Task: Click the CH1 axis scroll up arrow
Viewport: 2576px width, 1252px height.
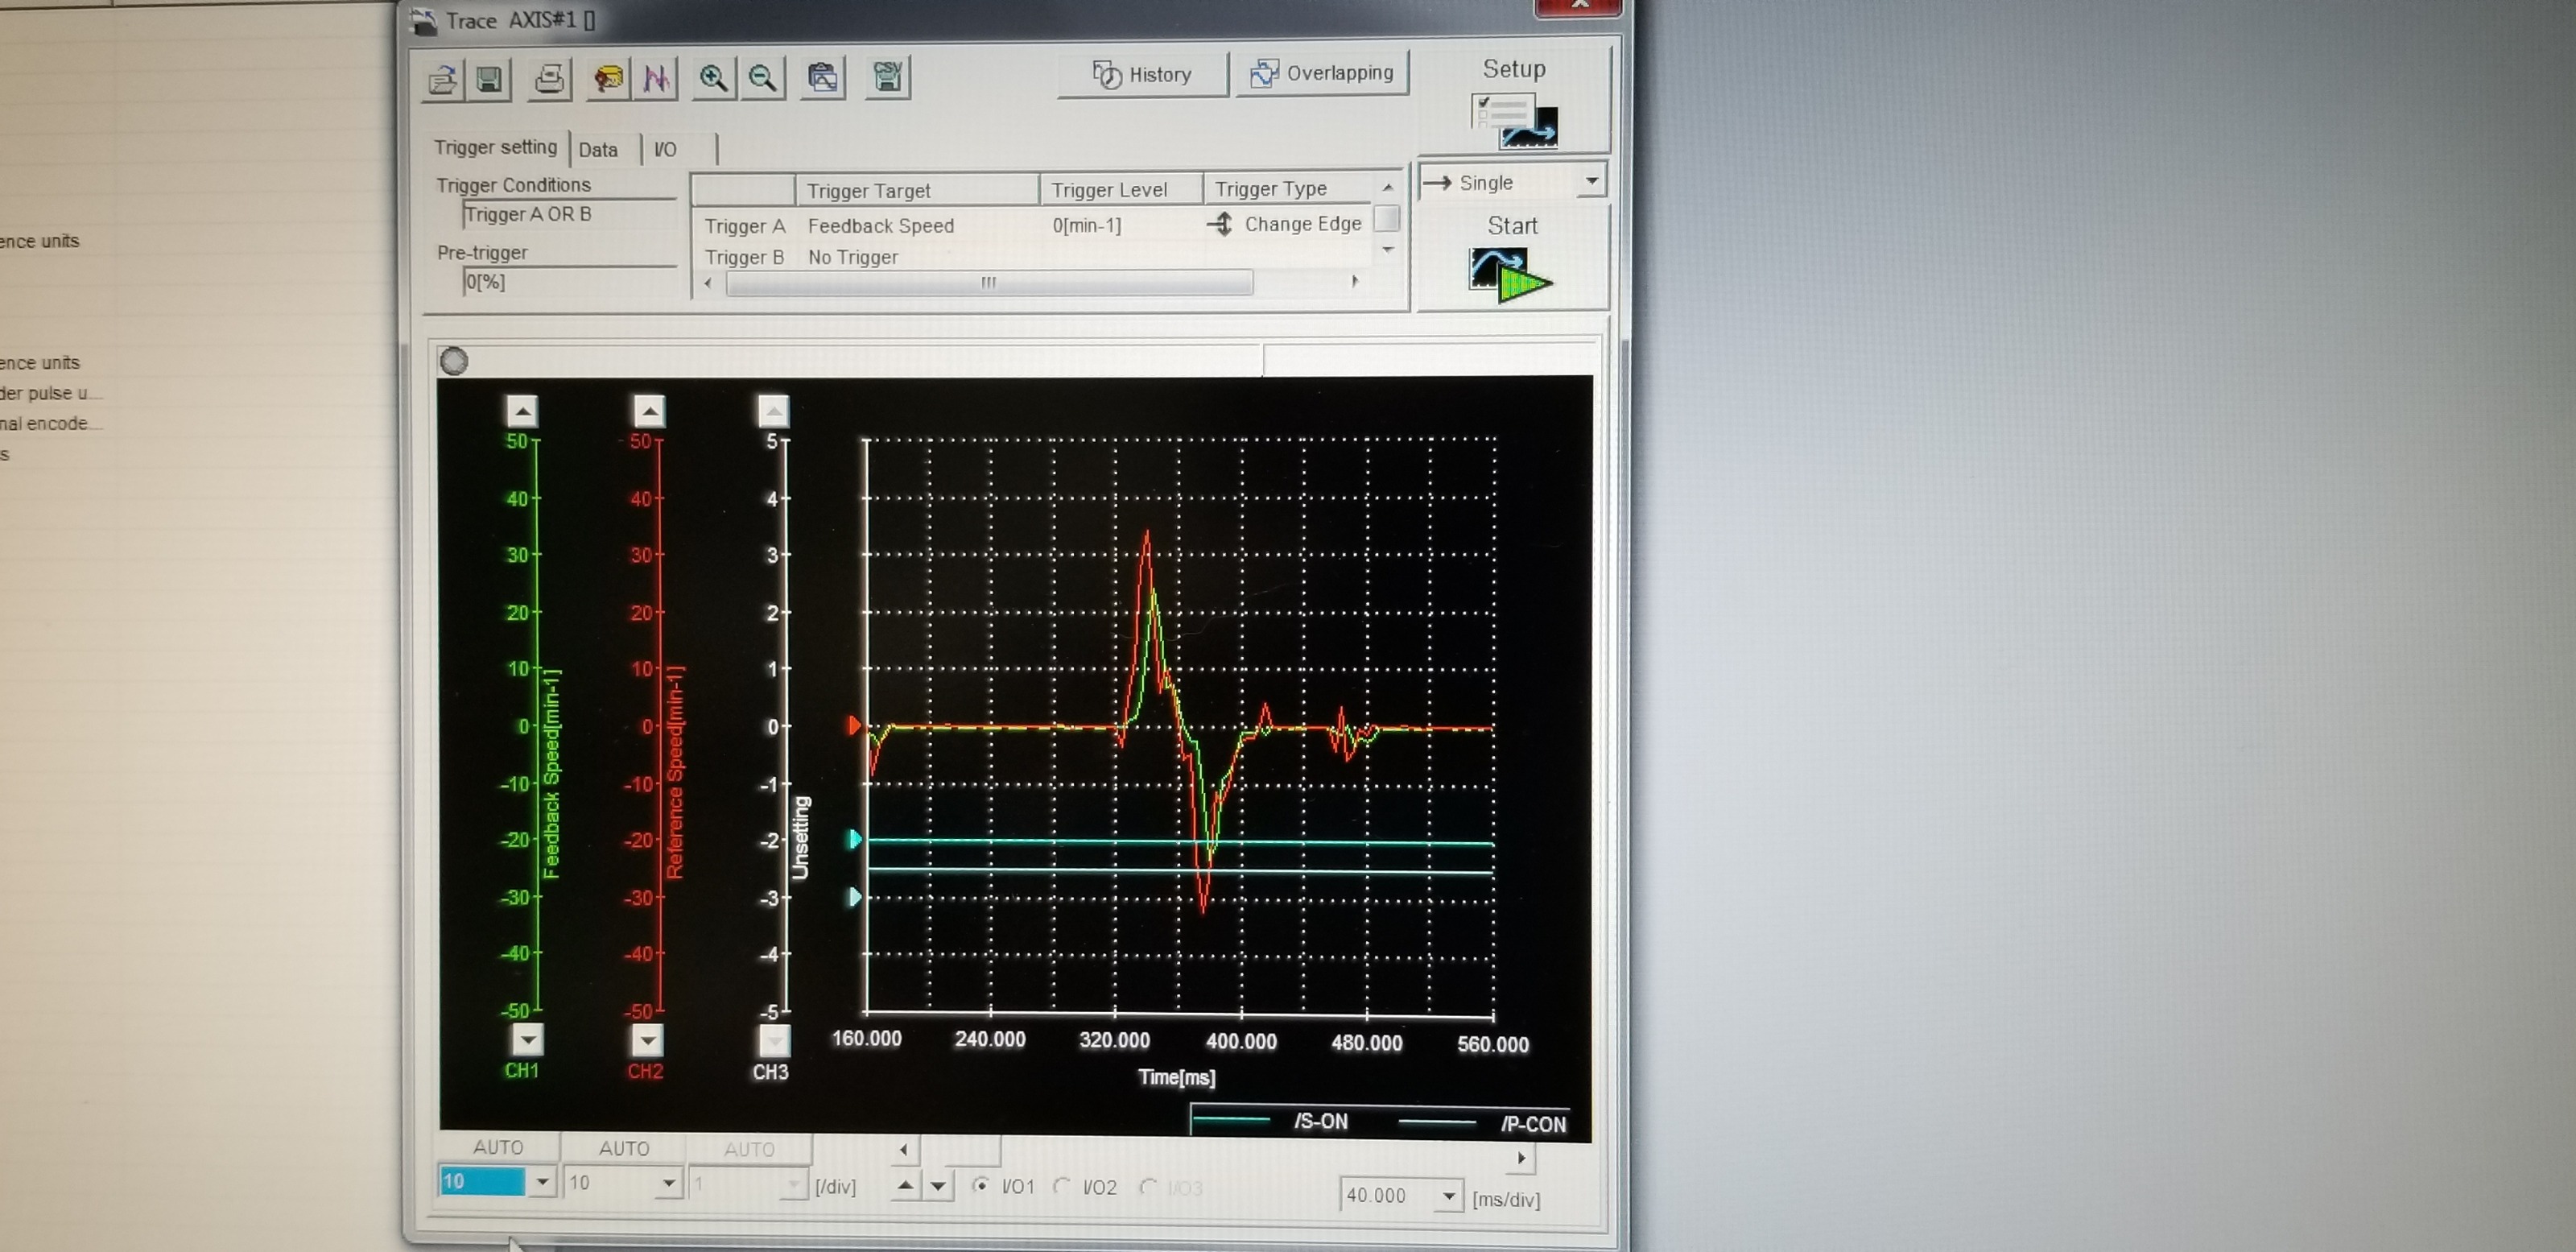Action: (x=522, y=411)
